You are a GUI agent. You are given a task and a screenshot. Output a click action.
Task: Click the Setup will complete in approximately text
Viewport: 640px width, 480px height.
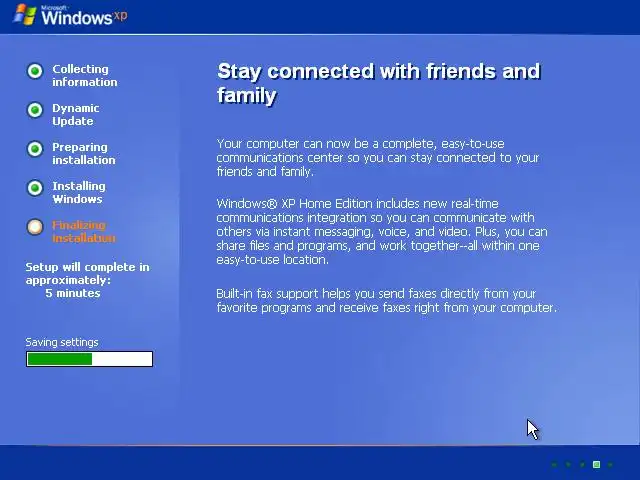point(87,273)
